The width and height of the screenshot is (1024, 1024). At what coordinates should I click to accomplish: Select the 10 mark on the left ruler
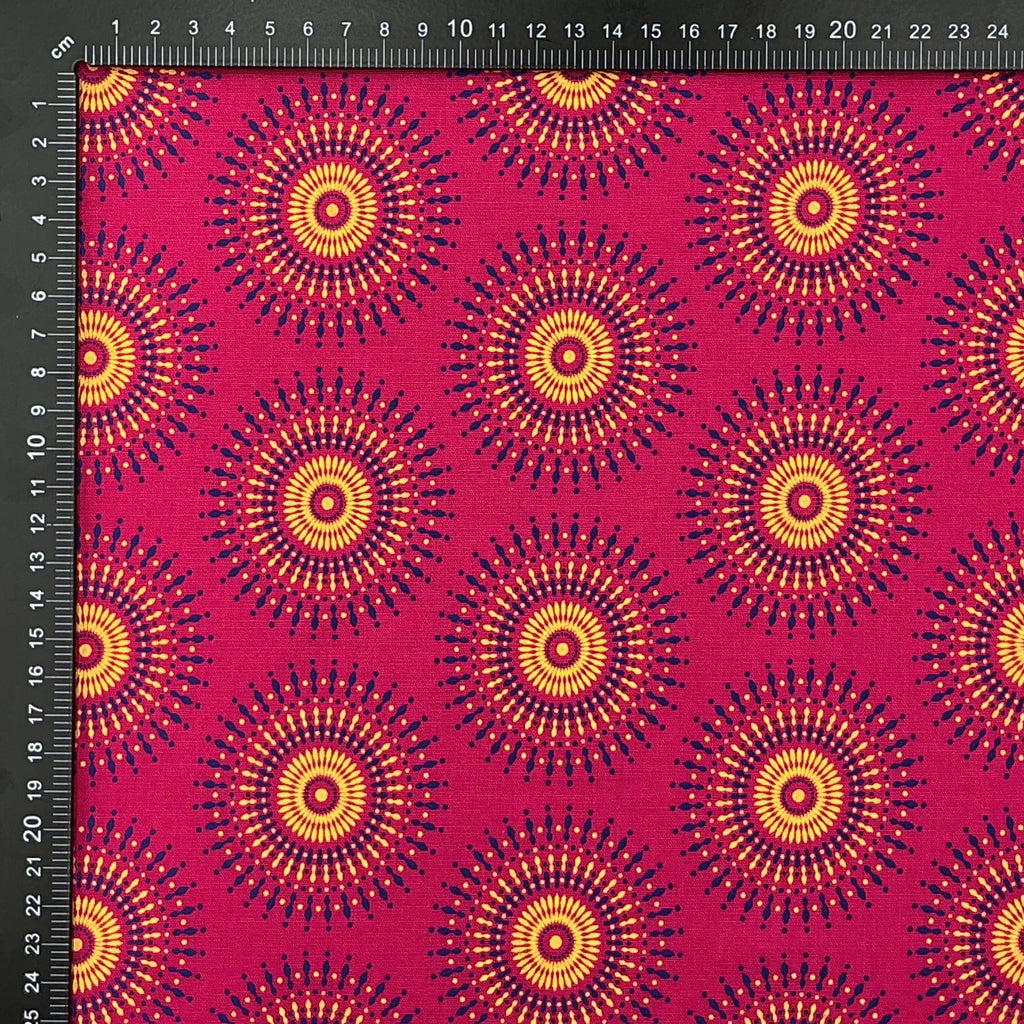37,446
